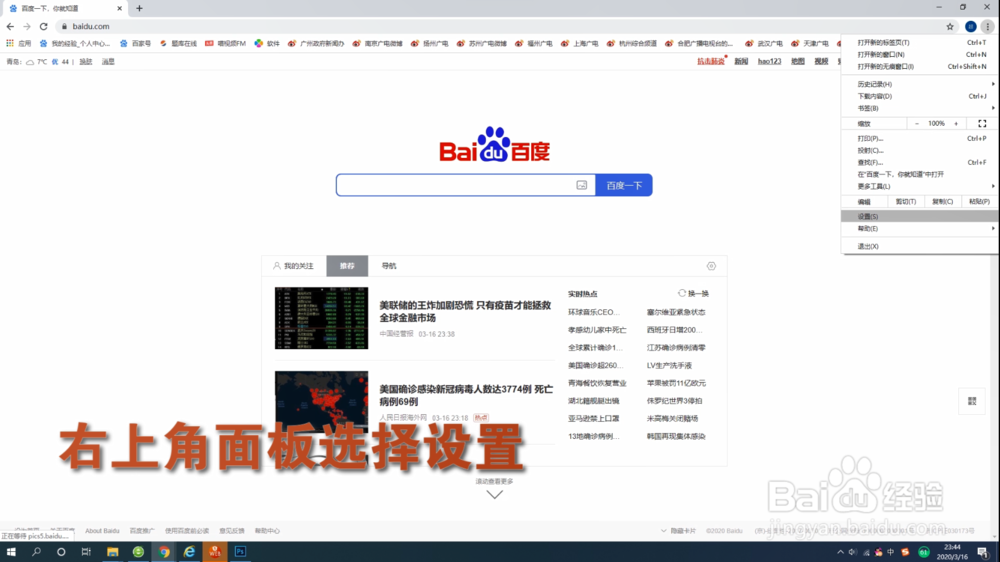Select 打开新的标签页(T) in menu
The width and height of the screenshot is (1000, 562).
(920, 43)
